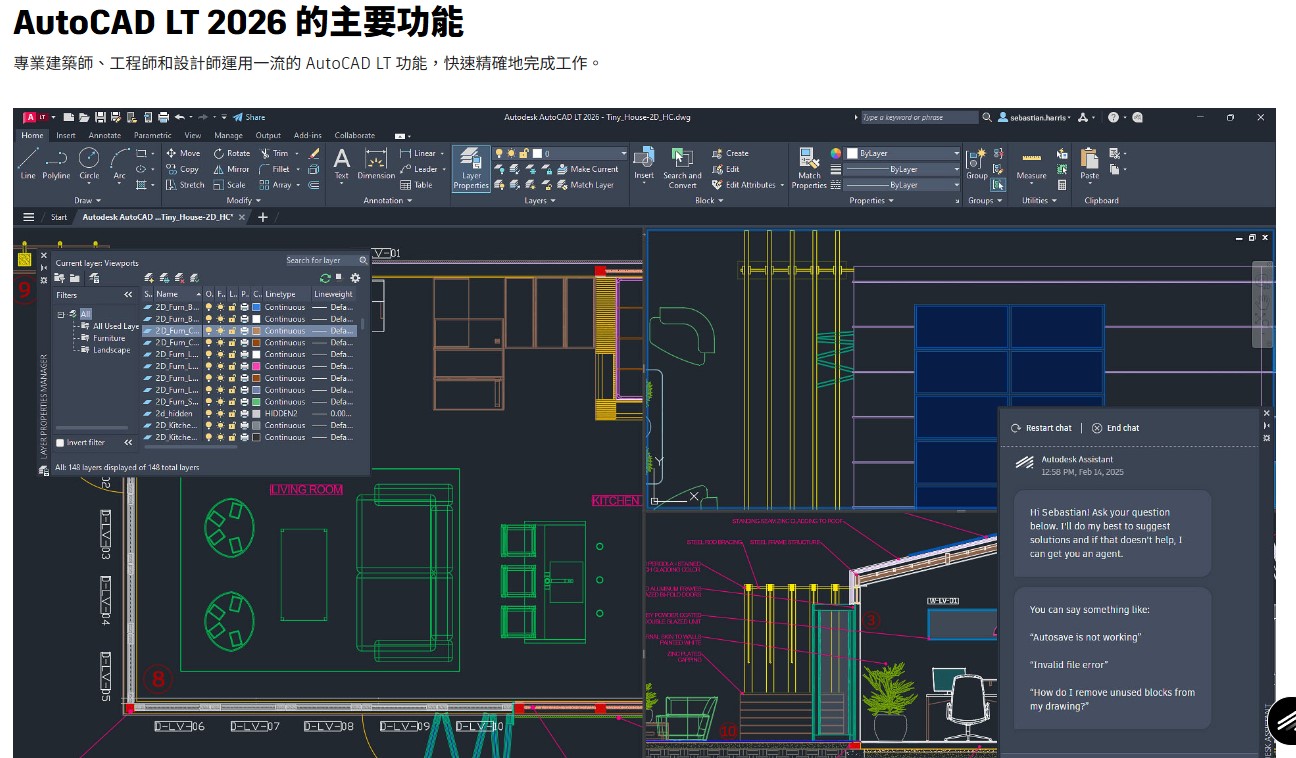
Task: Click the Trim tool
Action: tap(275, 153)
